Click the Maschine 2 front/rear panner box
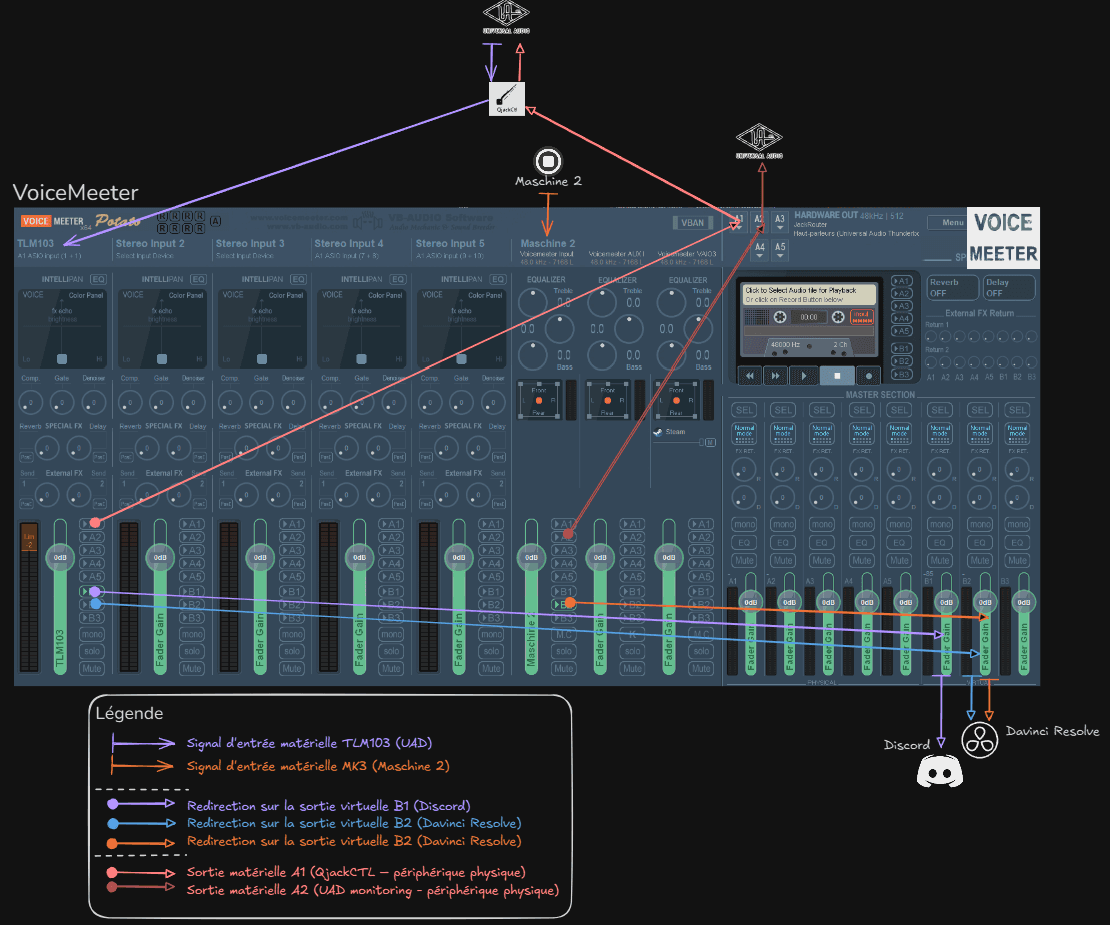This screenshot has width=1110, height=925. point(539,400)
